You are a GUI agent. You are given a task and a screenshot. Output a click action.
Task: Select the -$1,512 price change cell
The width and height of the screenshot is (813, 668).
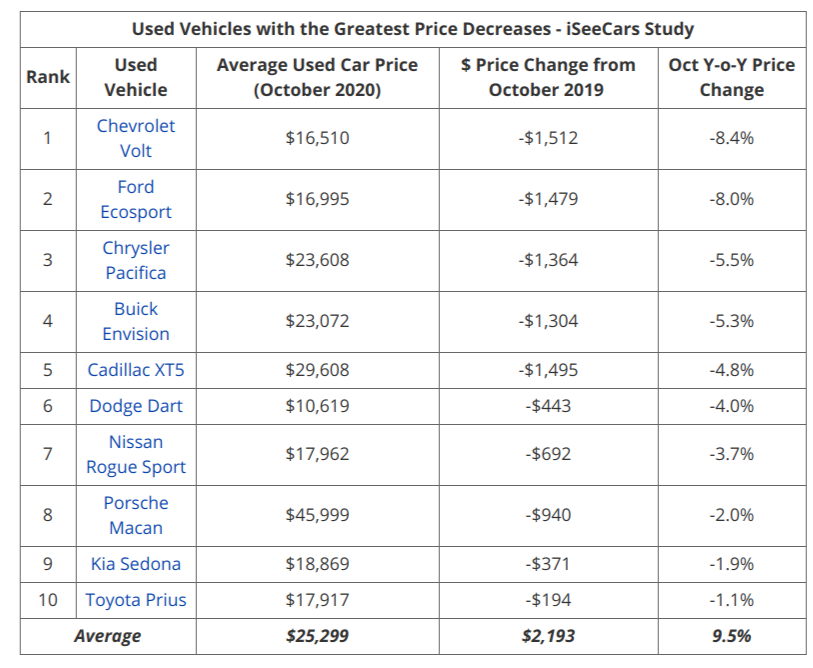548,138
